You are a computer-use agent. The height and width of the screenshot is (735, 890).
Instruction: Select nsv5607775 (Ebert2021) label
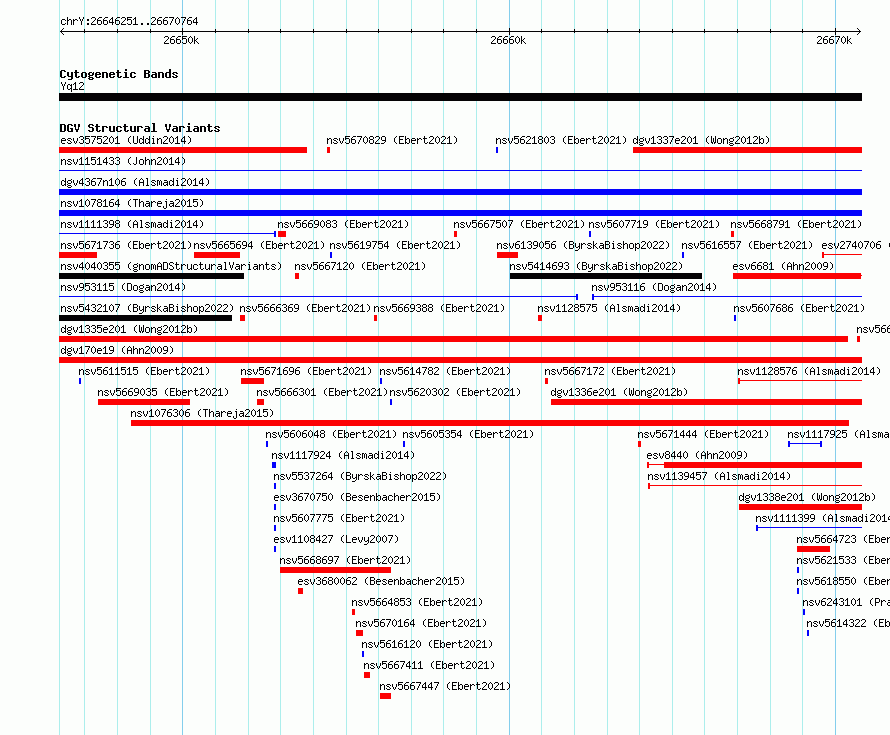(x=339, y=518)
